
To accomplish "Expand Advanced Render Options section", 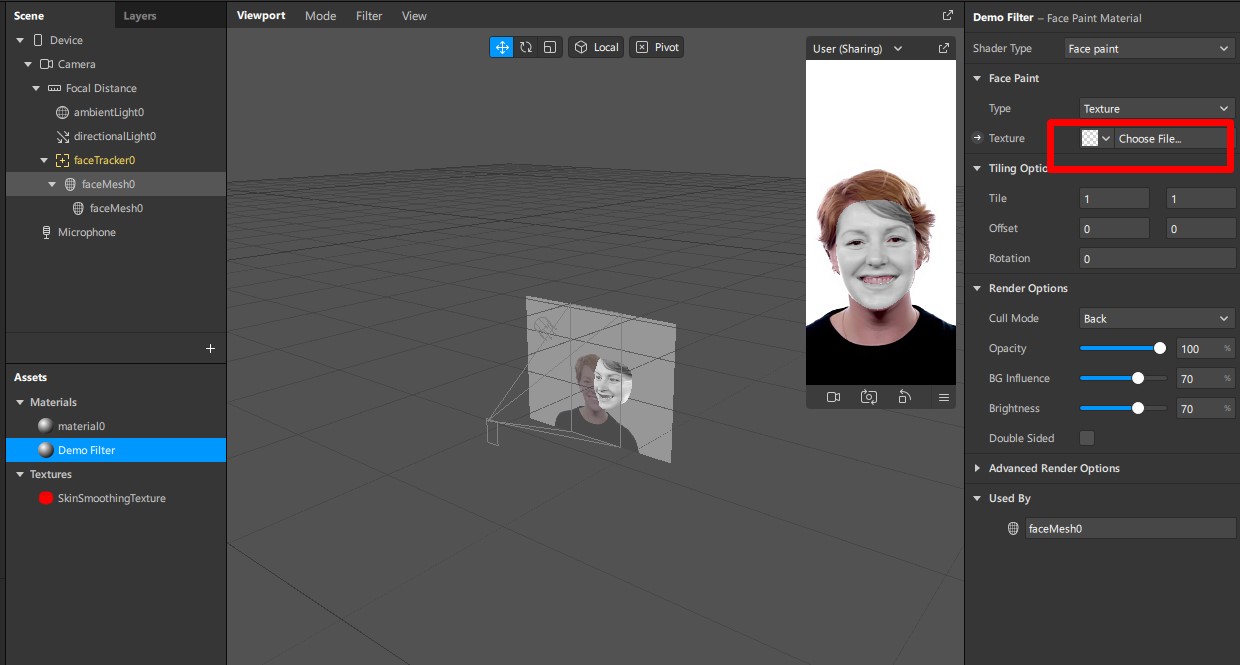I will click(977, 468).
